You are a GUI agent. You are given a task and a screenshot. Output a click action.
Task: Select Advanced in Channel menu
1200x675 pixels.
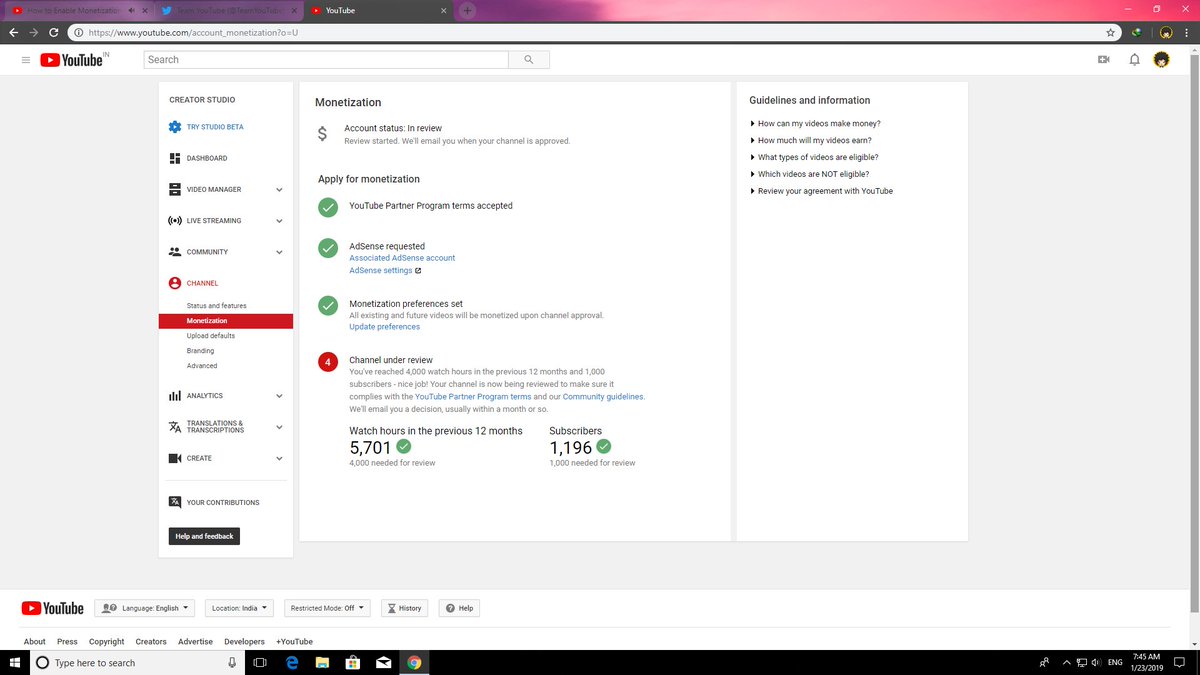(x=202, y=366)
